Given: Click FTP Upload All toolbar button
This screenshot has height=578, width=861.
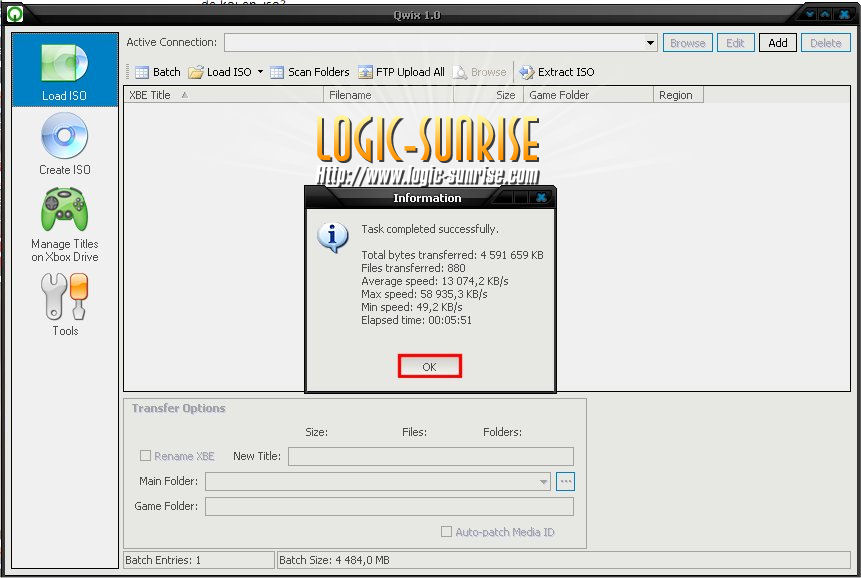Looking at the screenshot, I should click(402, 72).
